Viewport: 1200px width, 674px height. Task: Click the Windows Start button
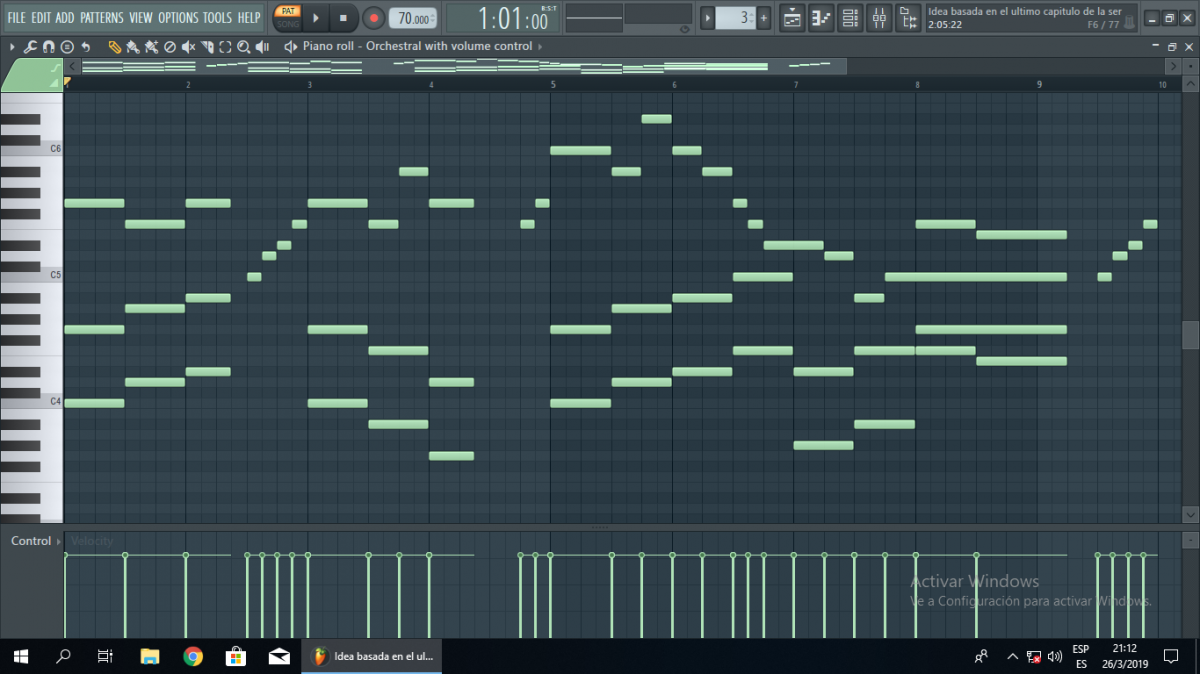click(20, 656)
